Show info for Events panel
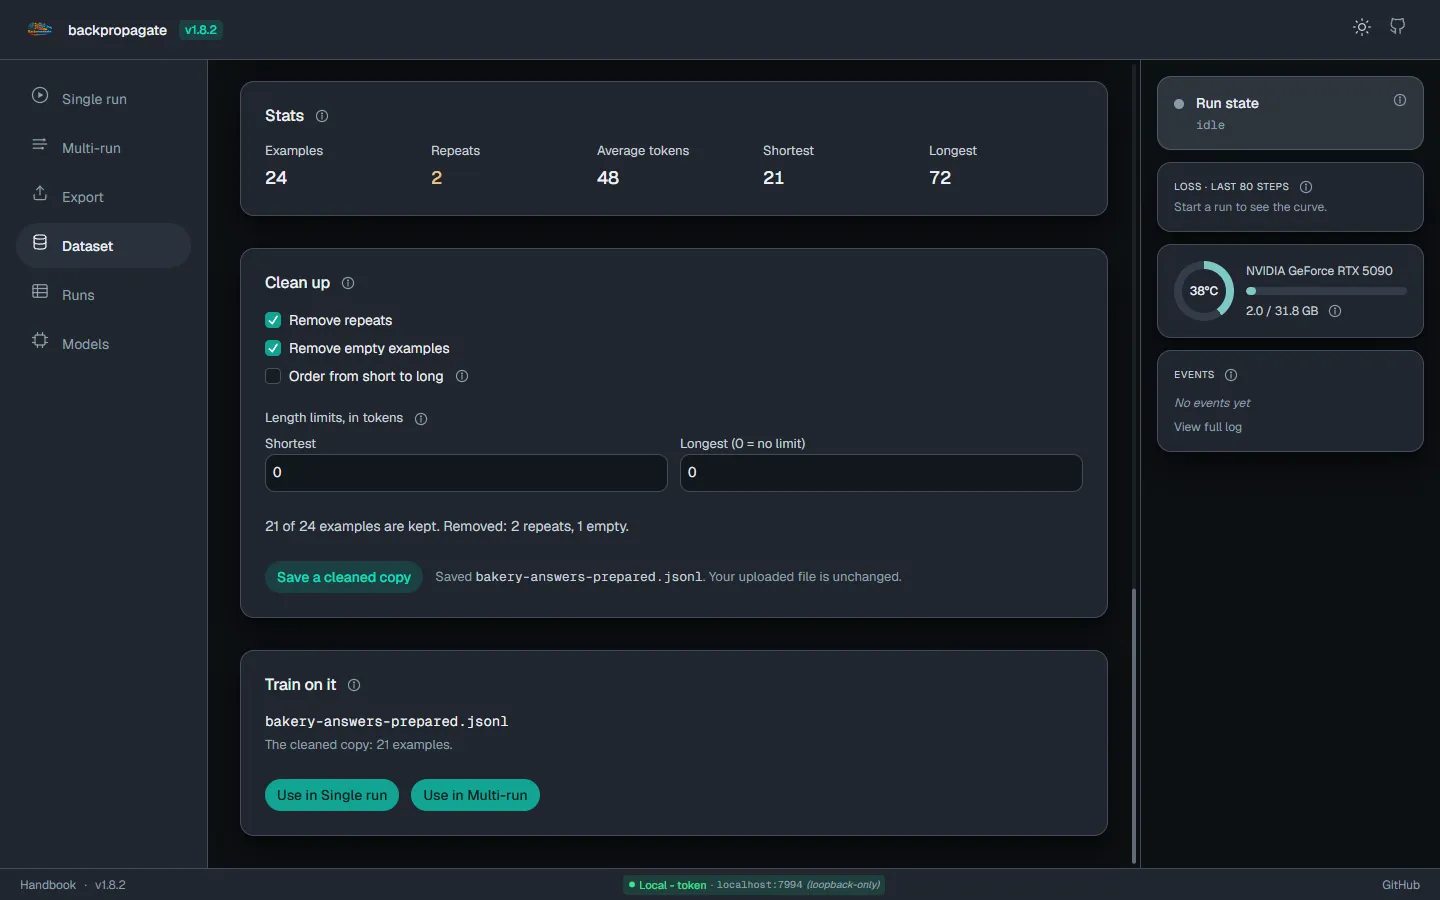This screenshot has width=1440, height=900. (x=1231, y=375)
